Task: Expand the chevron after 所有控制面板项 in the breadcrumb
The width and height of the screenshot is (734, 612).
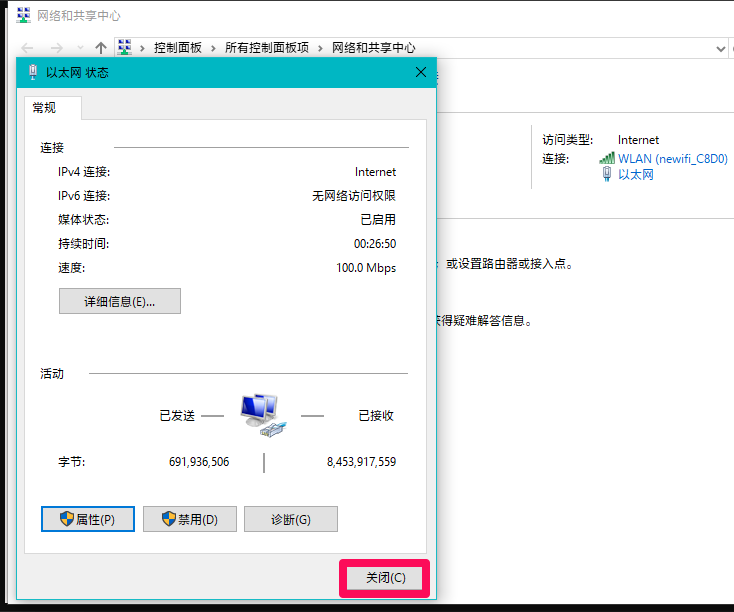Action: click(322, 48)
